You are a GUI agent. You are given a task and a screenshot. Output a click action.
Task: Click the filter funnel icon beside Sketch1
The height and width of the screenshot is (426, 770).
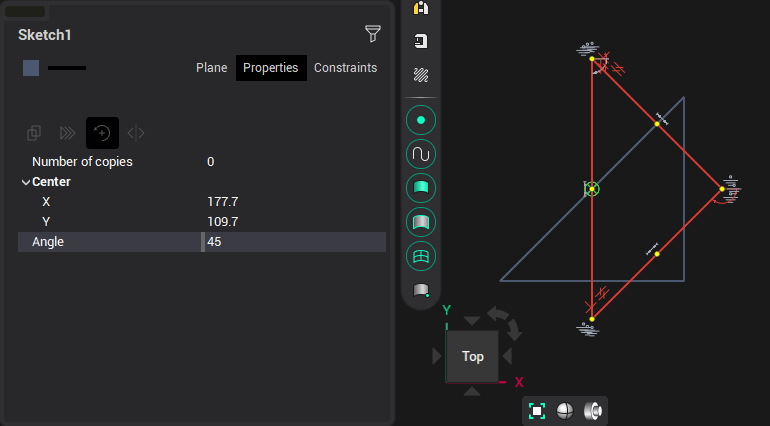tap(373, 34)
